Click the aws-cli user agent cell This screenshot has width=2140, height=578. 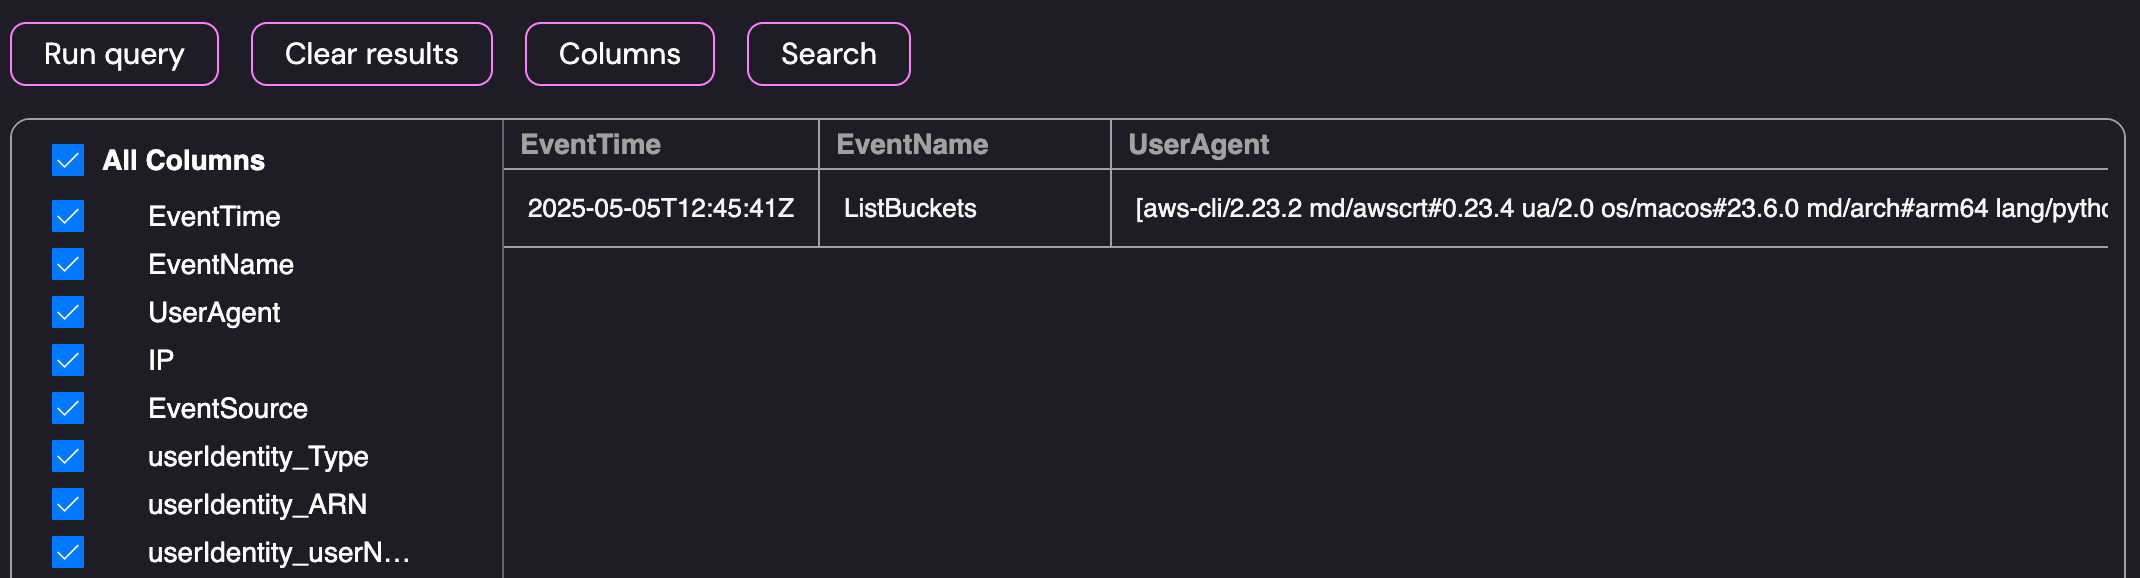click(x=1620, y=208)
